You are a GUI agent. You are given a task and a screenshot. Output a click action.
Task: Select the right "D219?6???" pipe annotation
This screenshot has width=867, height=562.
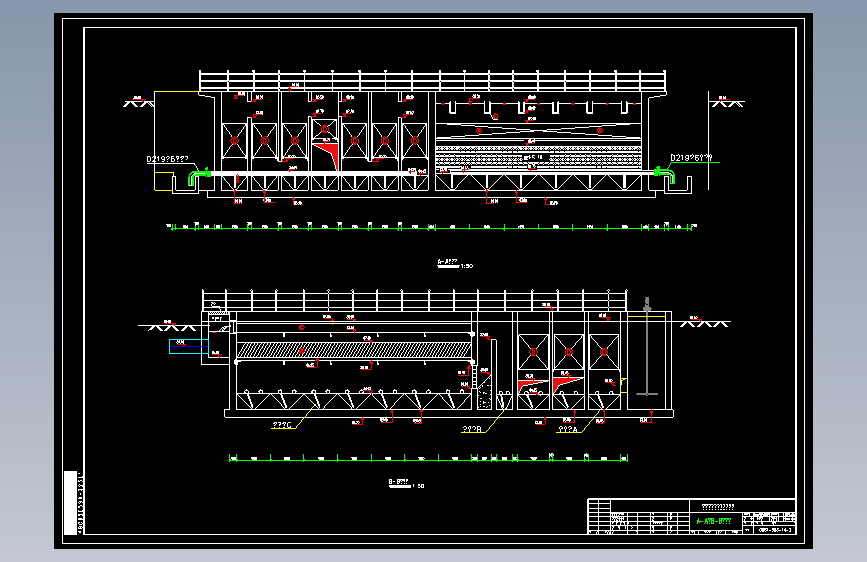691,158
